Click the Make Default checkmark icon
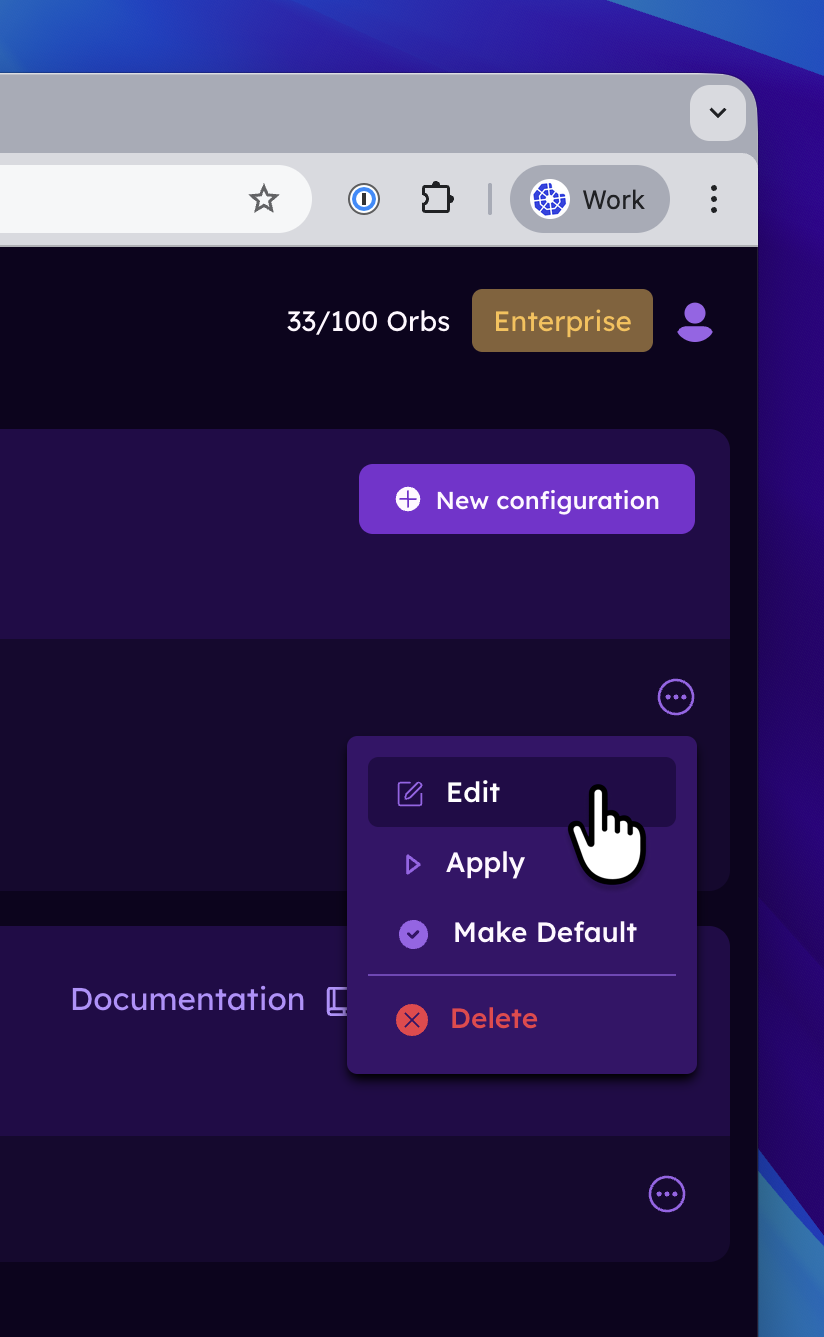The height and width of the screenshot is (1337, 824). pyautogui.click(x=413, y=934)
